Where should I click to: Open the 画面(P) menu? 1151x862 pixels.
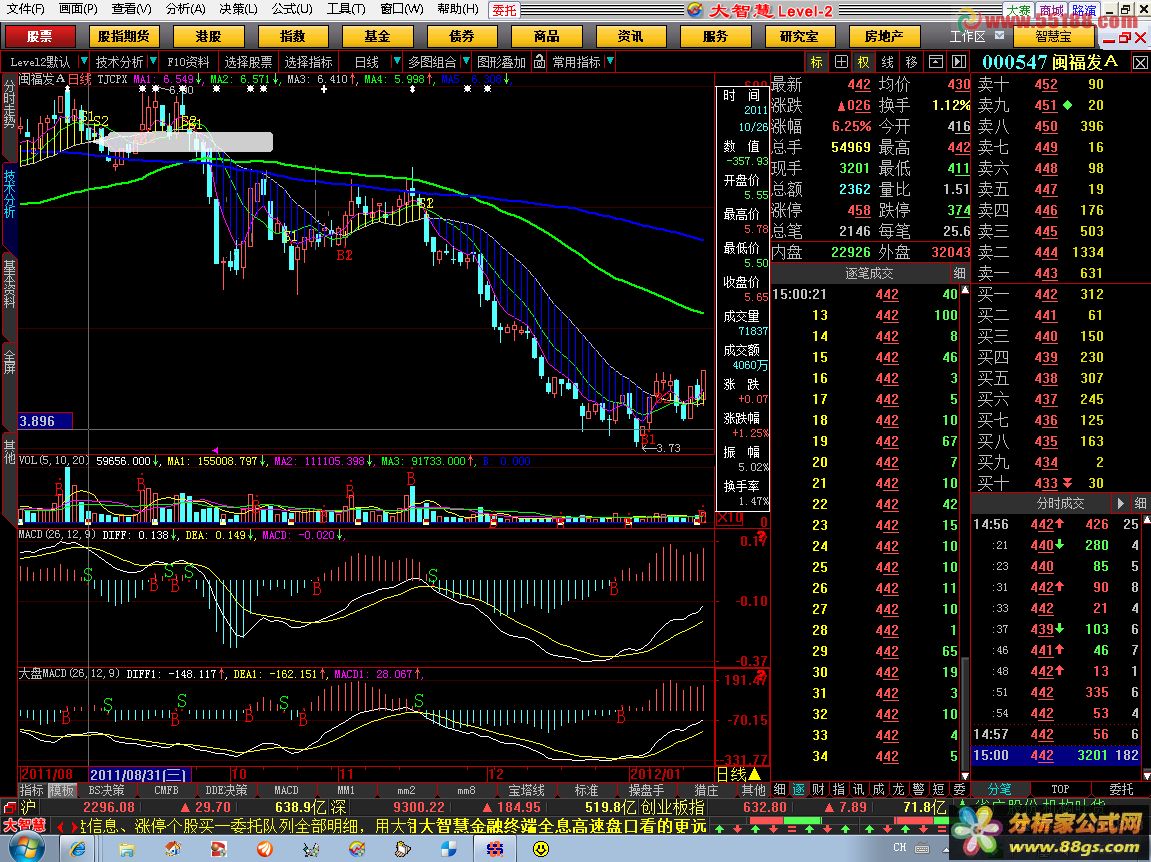click(x=78, y=10)
